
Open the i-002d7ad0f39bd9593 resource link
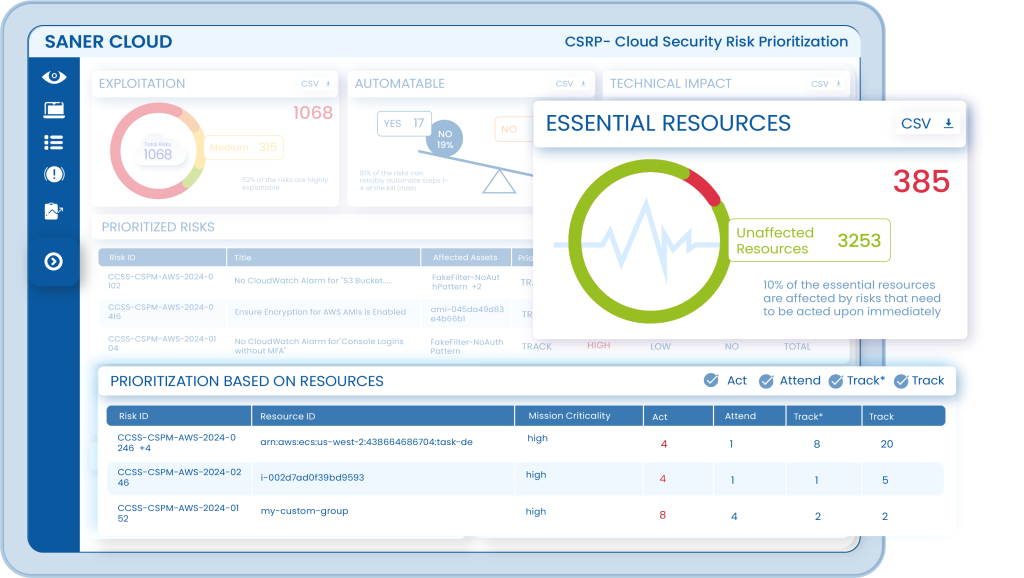click(x=312, y=478)
